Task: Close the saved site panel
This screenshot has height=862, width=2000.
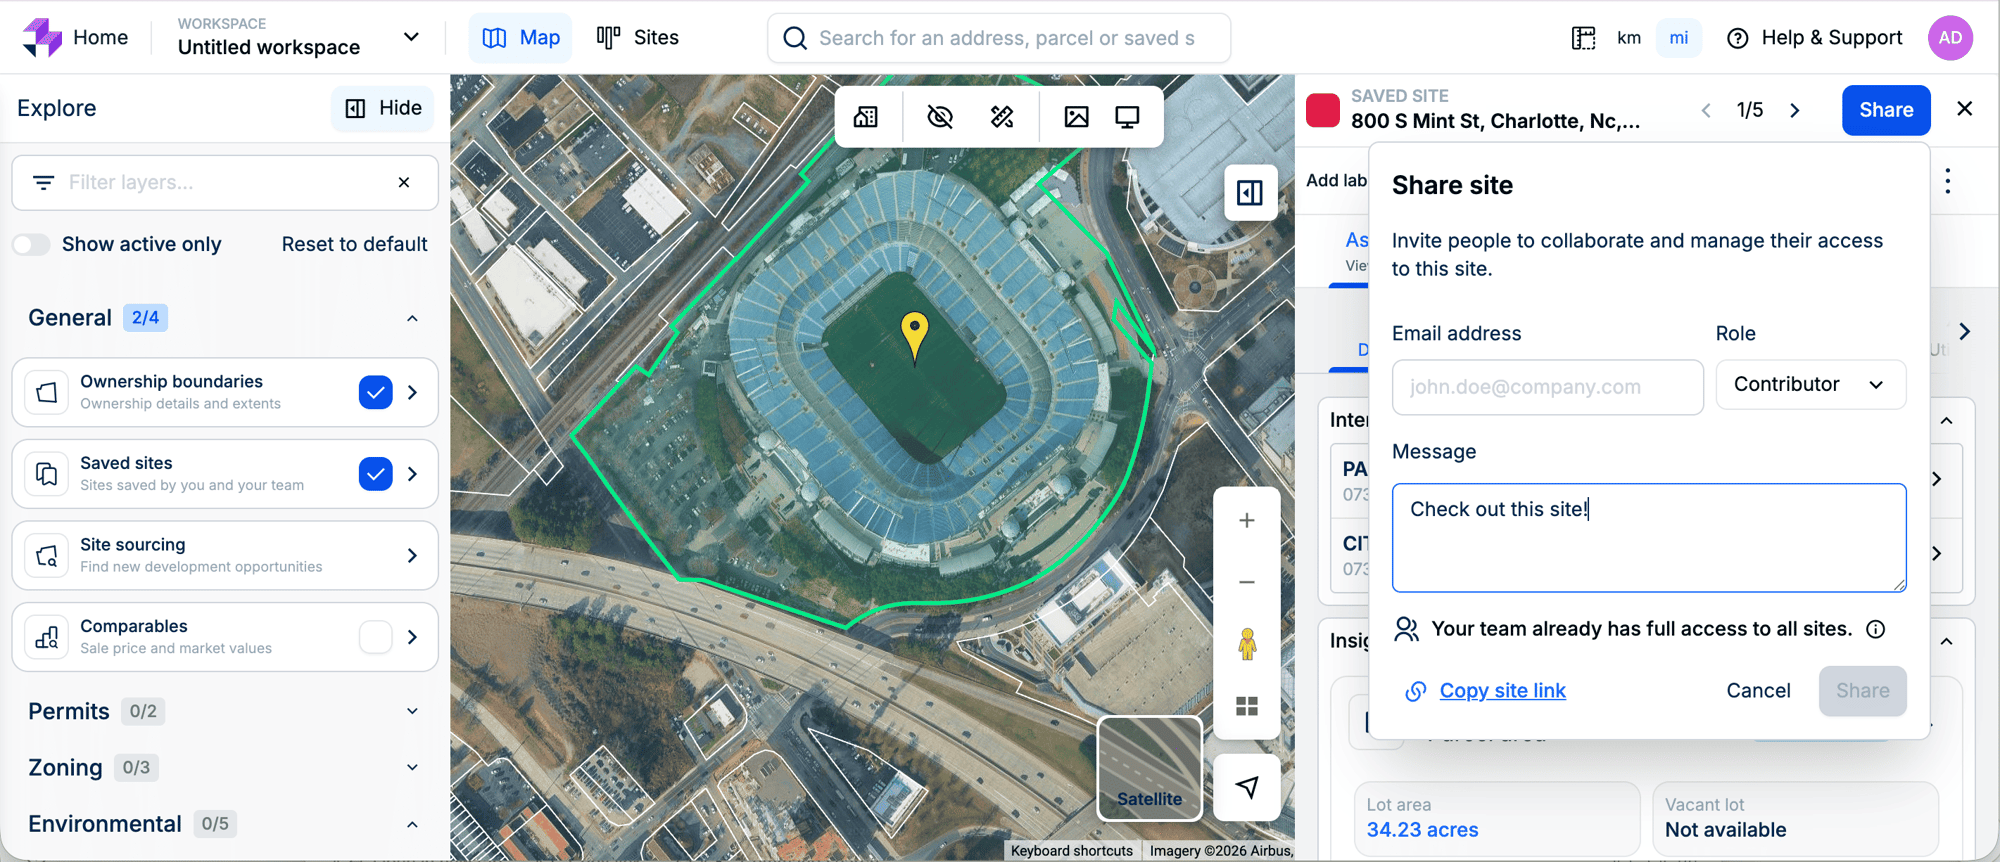Action: click(x=1965, y=109)
